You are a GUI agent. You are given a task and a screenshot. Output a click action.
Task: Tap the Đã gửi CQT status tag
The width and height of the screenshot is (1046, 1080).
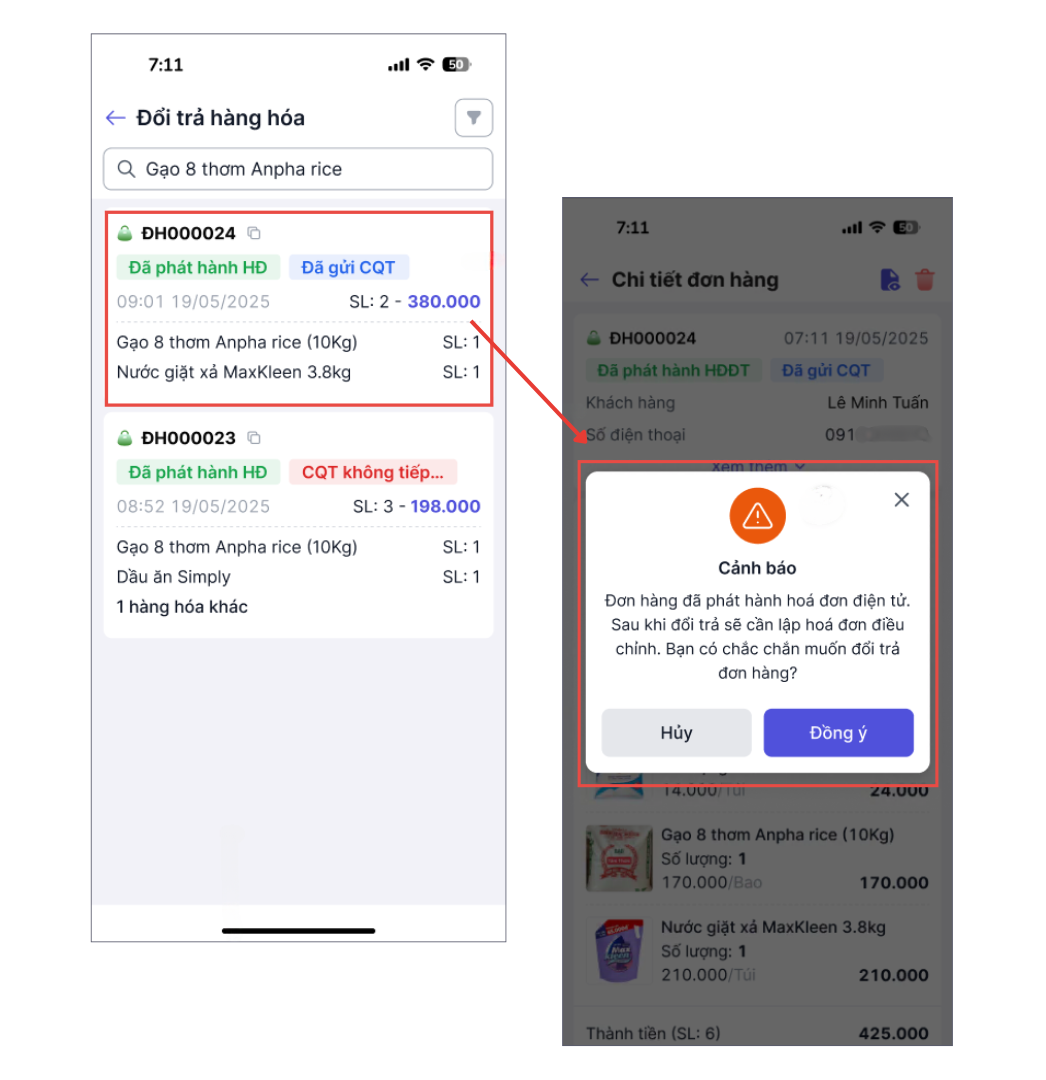348,267
